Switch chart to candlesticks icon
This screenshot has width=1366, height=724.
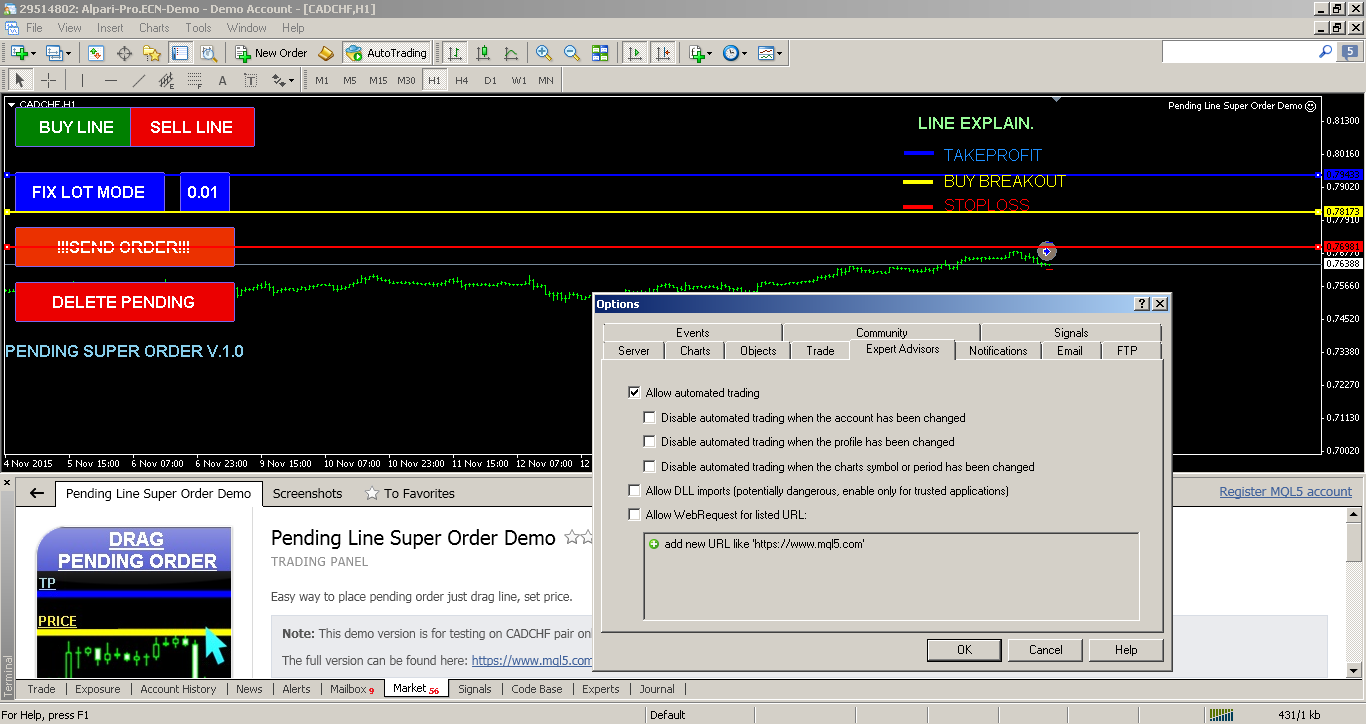pos(483,53)
